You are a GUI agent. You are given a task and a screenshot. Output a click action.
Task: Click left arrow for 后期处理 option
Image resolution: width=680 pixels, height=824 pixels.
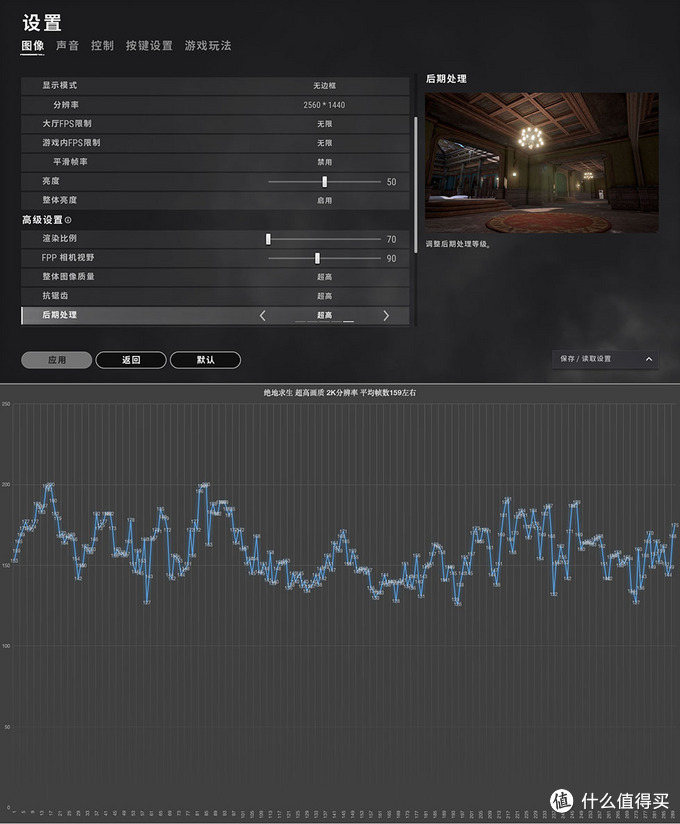263,315
